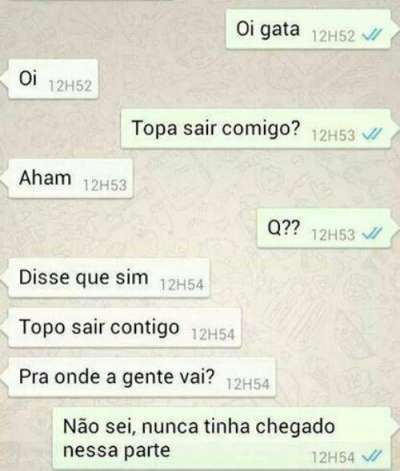Select the 'Aham' reply bubble
The height and width of the screenshot is (471, 400).
click(70, 178)
